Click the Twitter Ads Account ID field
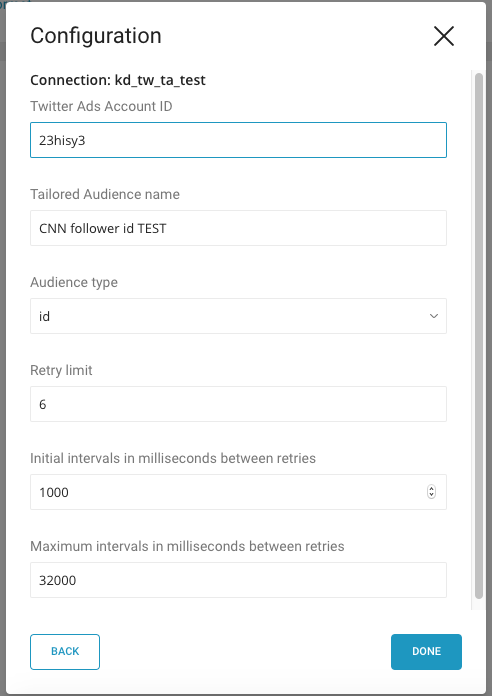 tap(238, 140)
